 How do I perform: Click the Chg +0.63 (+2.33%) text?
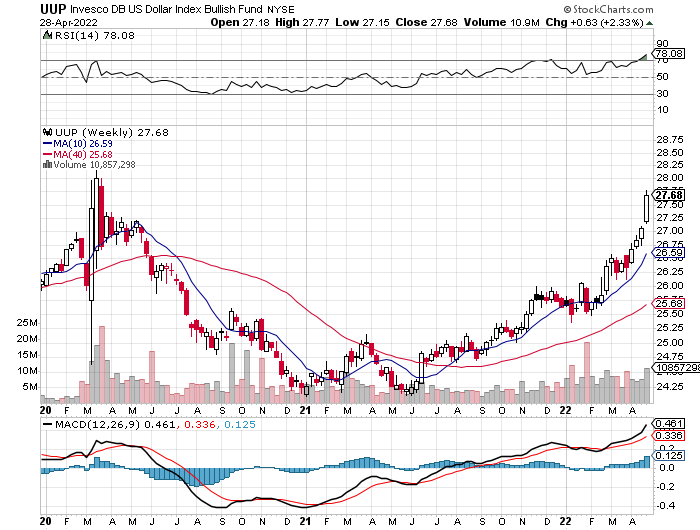click(595, 22)
